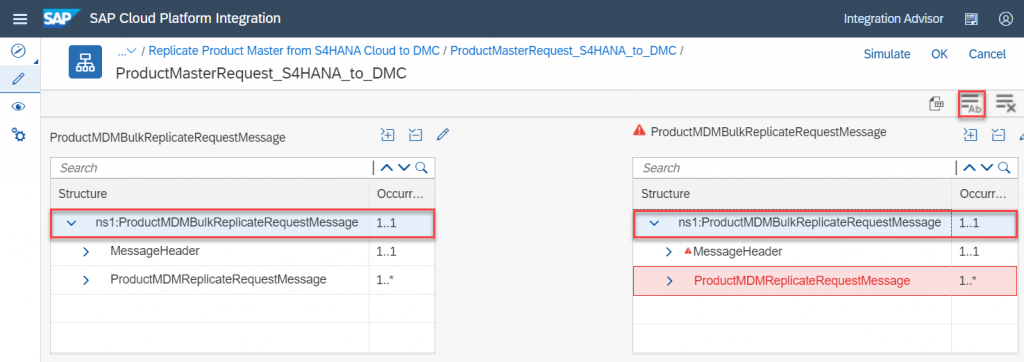Viewport: 1024px width, 362px height.
Task: Open Replicate Product Master breadcrumb link
Action: [295, 51]
